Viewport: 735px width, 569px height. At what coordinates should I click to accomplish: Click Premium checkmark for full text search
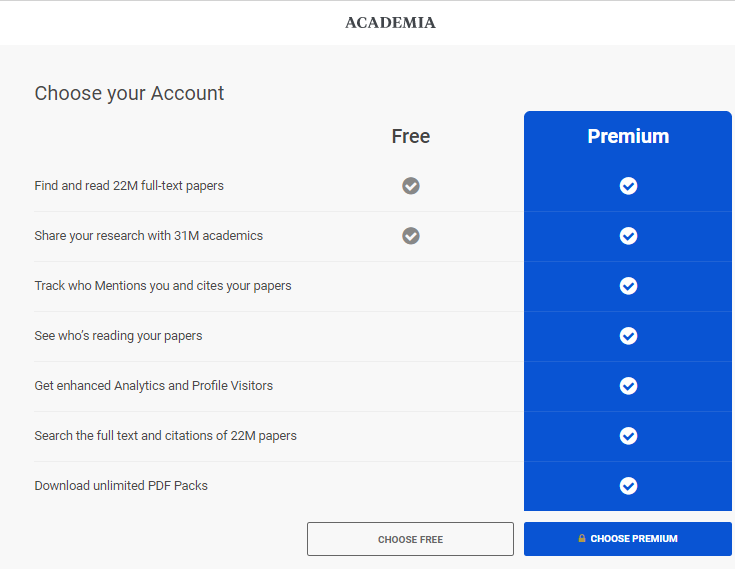pyautogui.click(x=628, y=436)
